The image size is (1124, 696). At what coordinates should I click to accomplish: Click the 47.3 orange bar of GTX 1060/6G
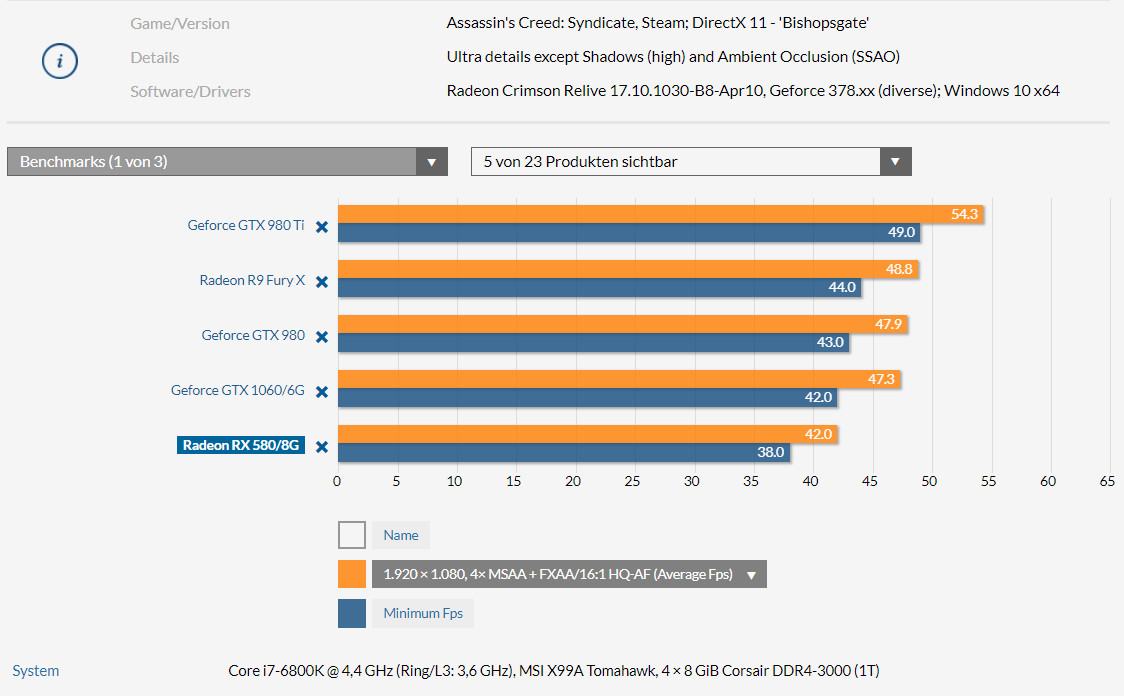(x=619, y=378)
